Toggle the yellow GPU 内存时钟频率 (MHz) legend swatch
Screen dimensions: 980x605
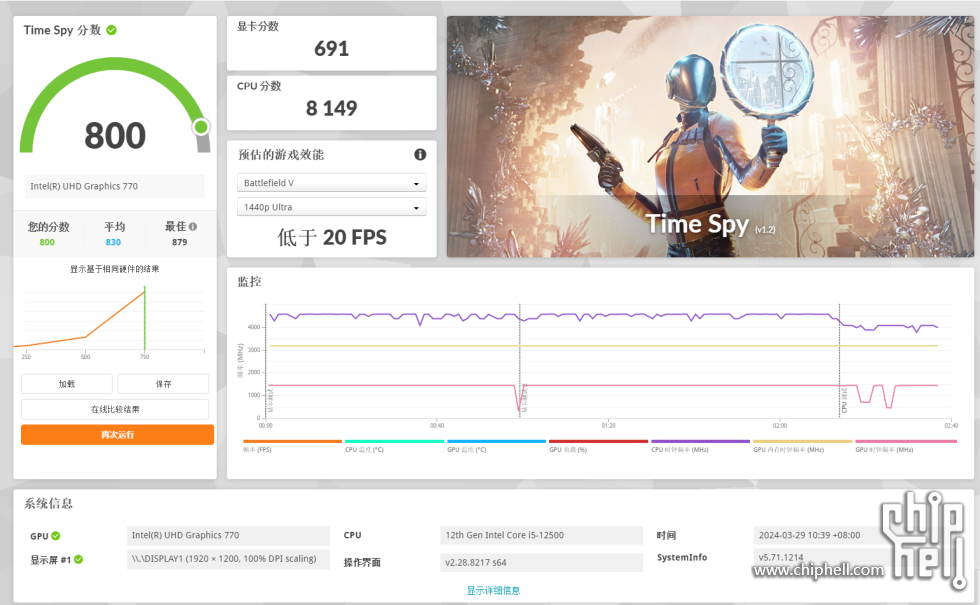point(802,441)
